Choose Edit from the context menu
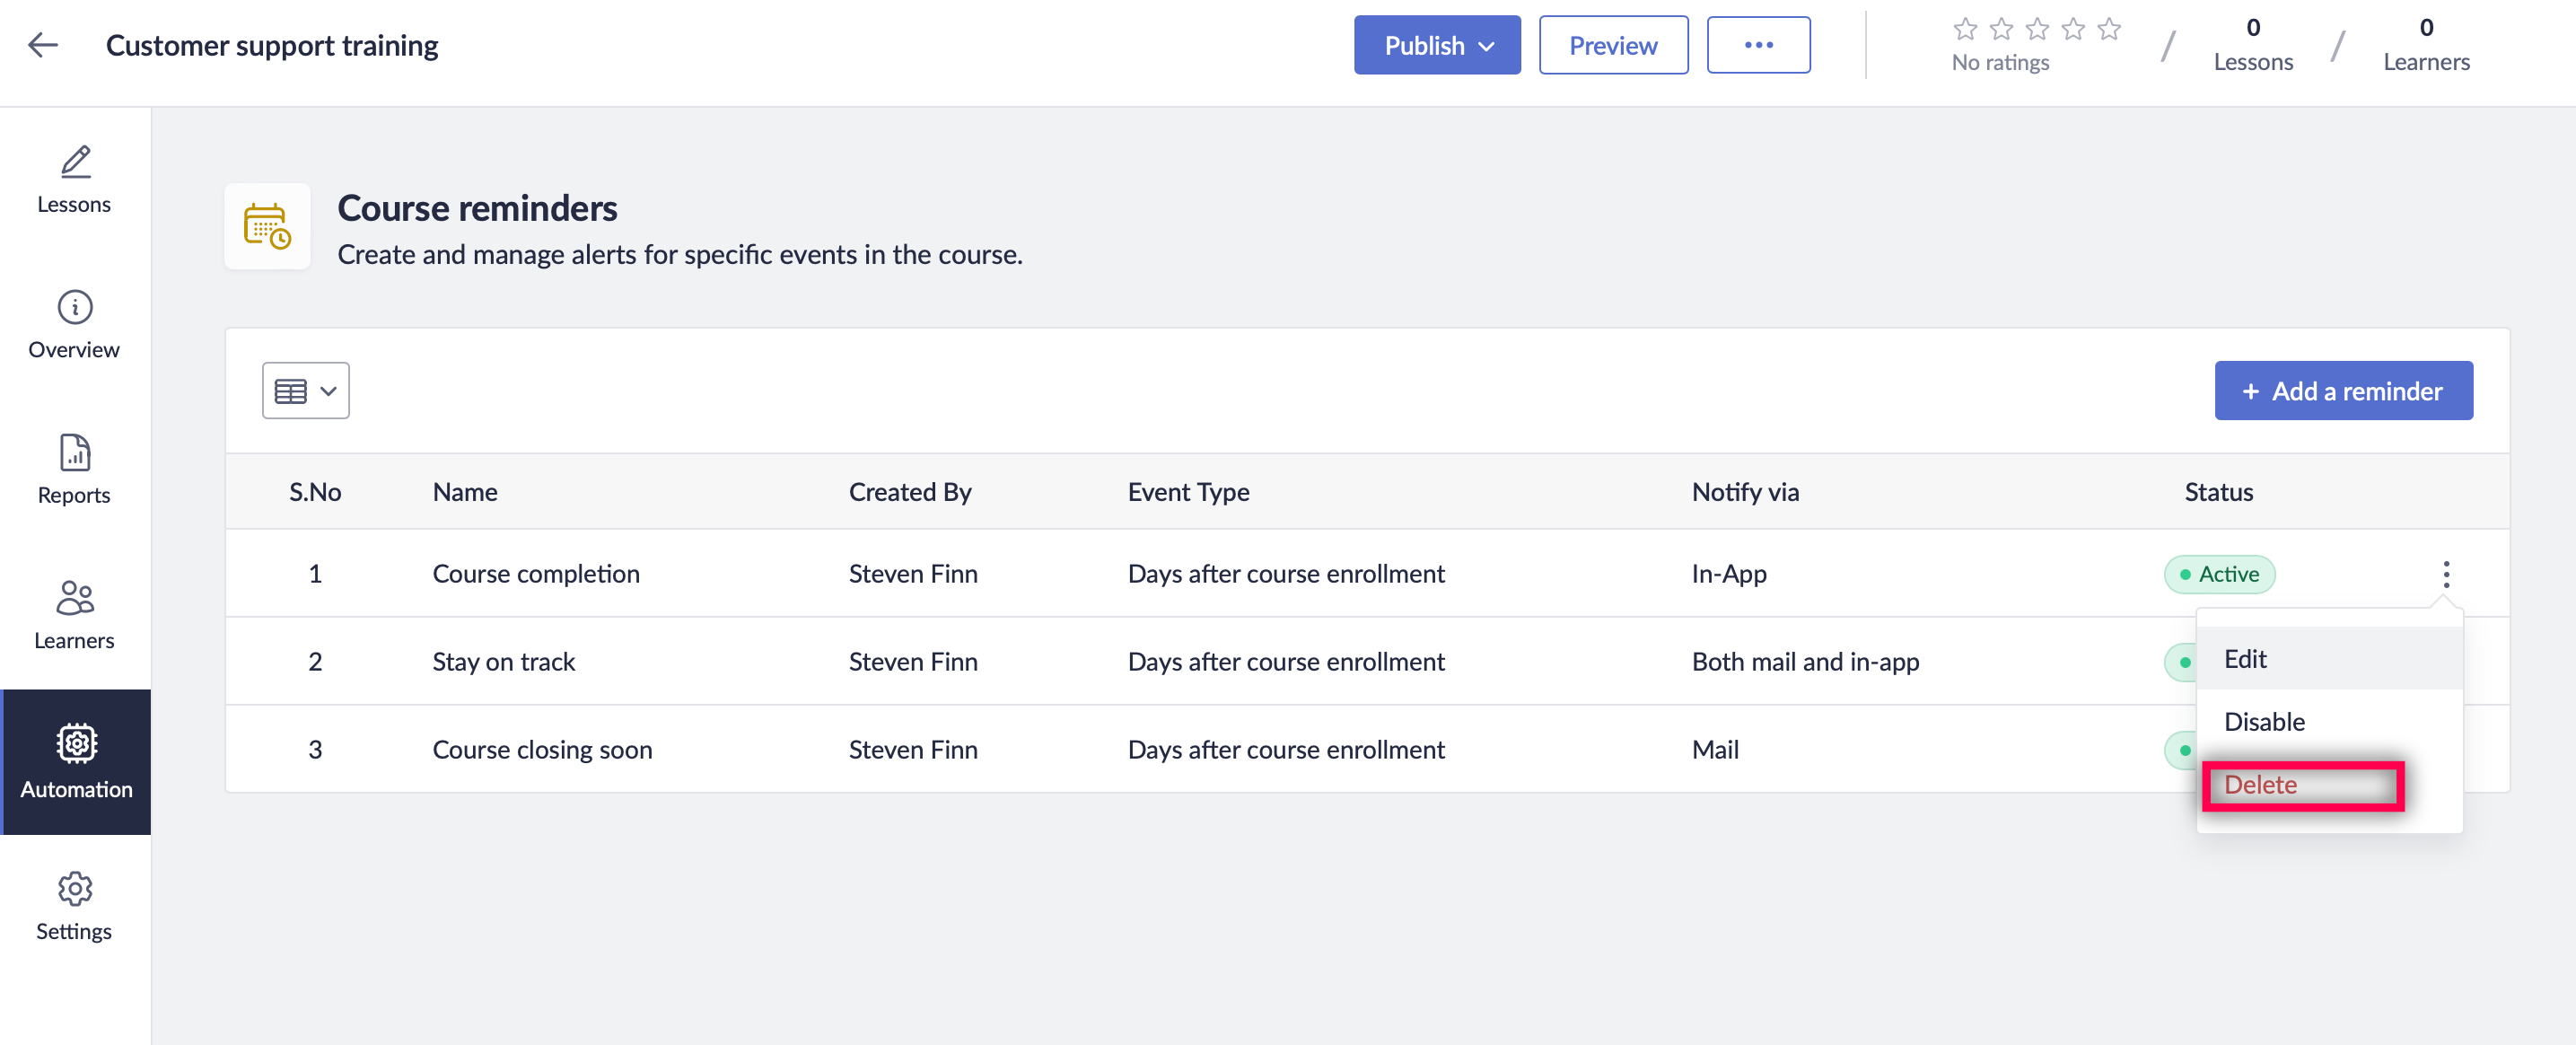2576x1045 pixels. [x=2329, y=659]
